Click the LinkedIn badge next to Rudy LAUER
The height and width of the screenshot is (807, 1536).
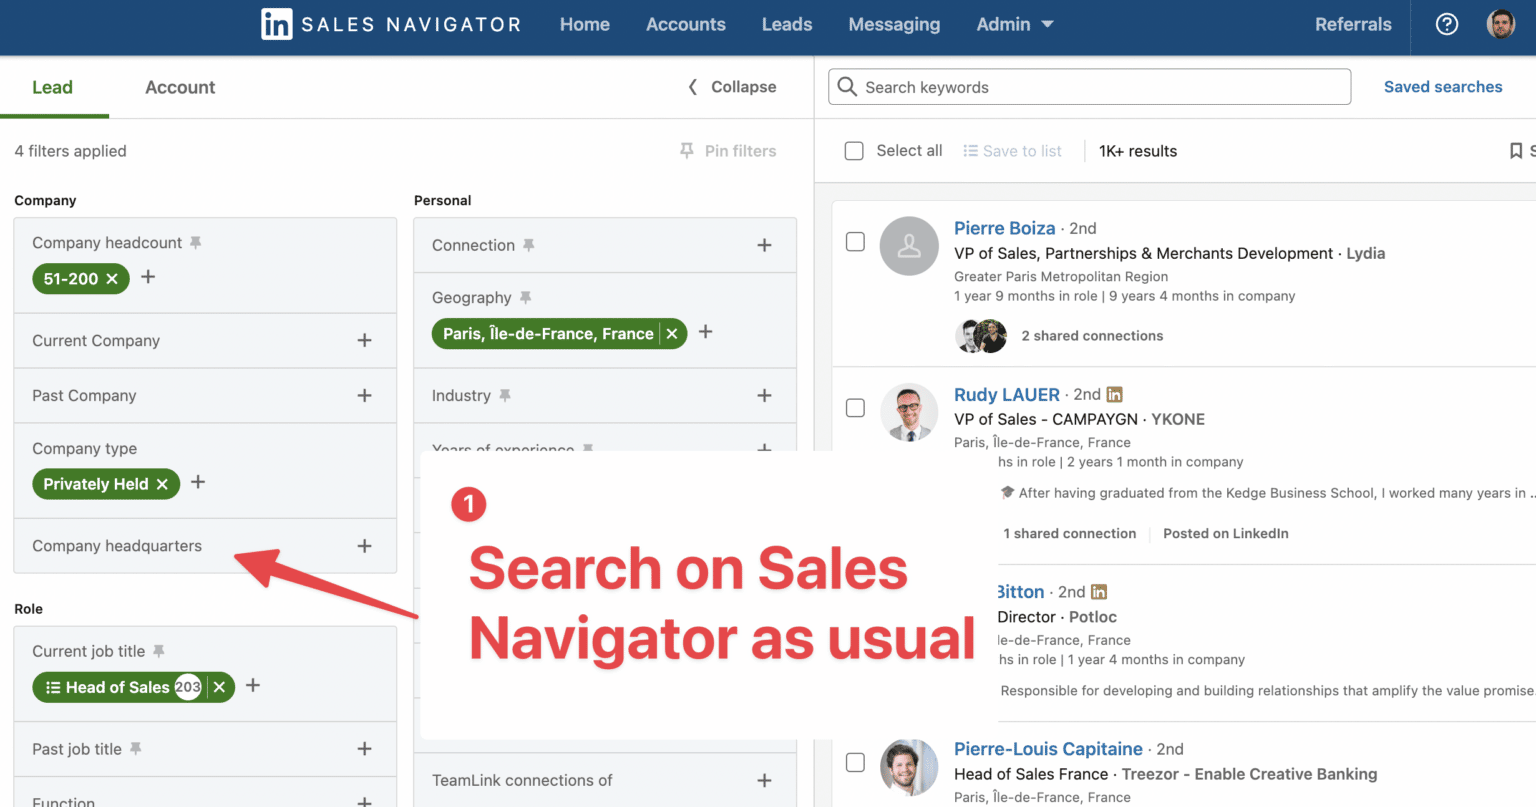tap(1113, 394)
